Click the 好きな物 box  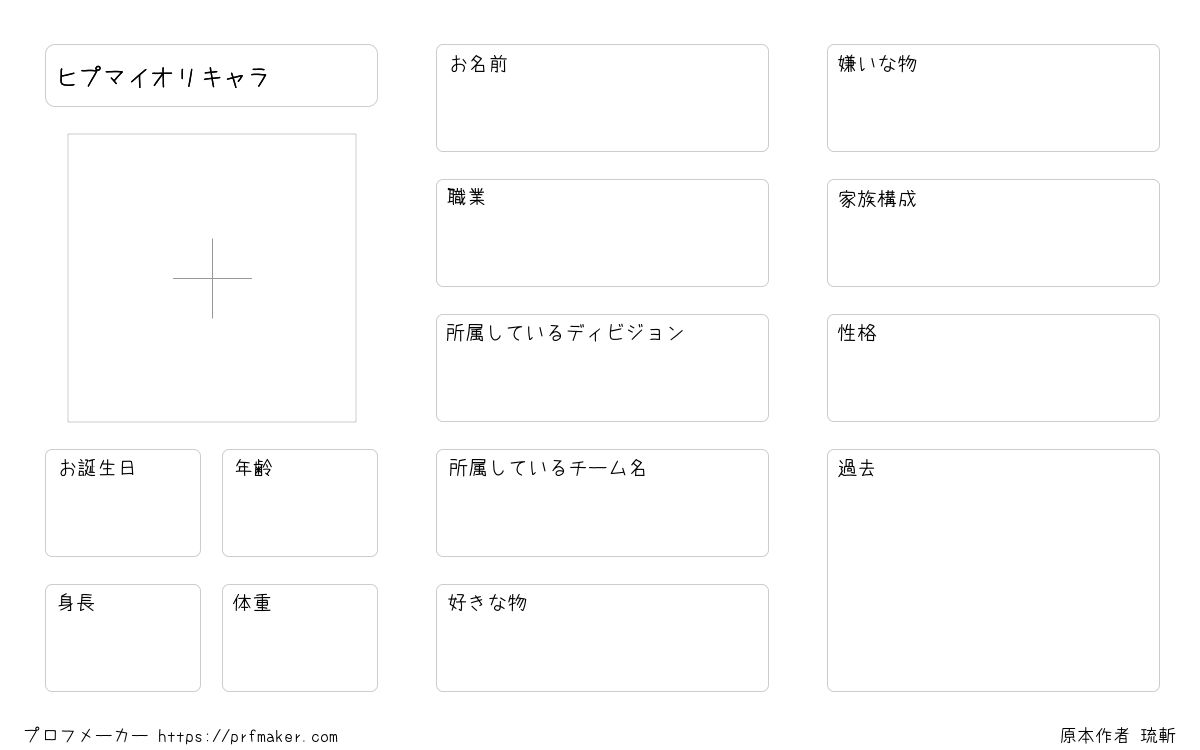[602, 638]
